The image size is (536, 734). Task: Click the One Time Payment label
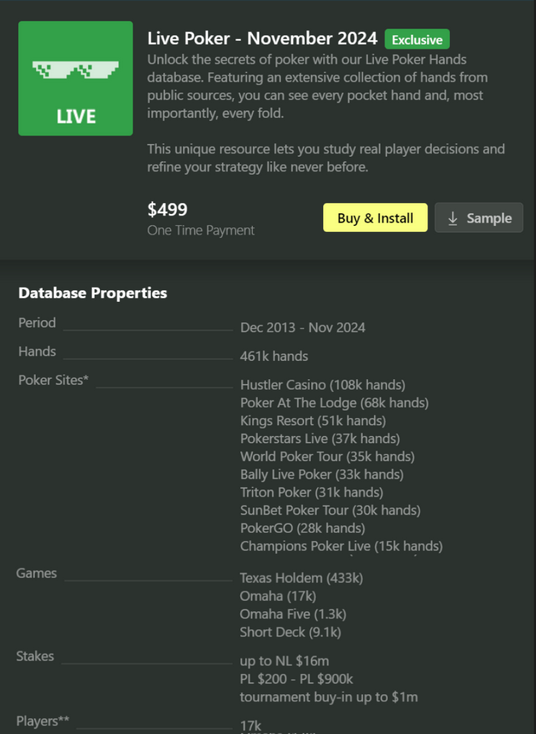coord(201,230)
